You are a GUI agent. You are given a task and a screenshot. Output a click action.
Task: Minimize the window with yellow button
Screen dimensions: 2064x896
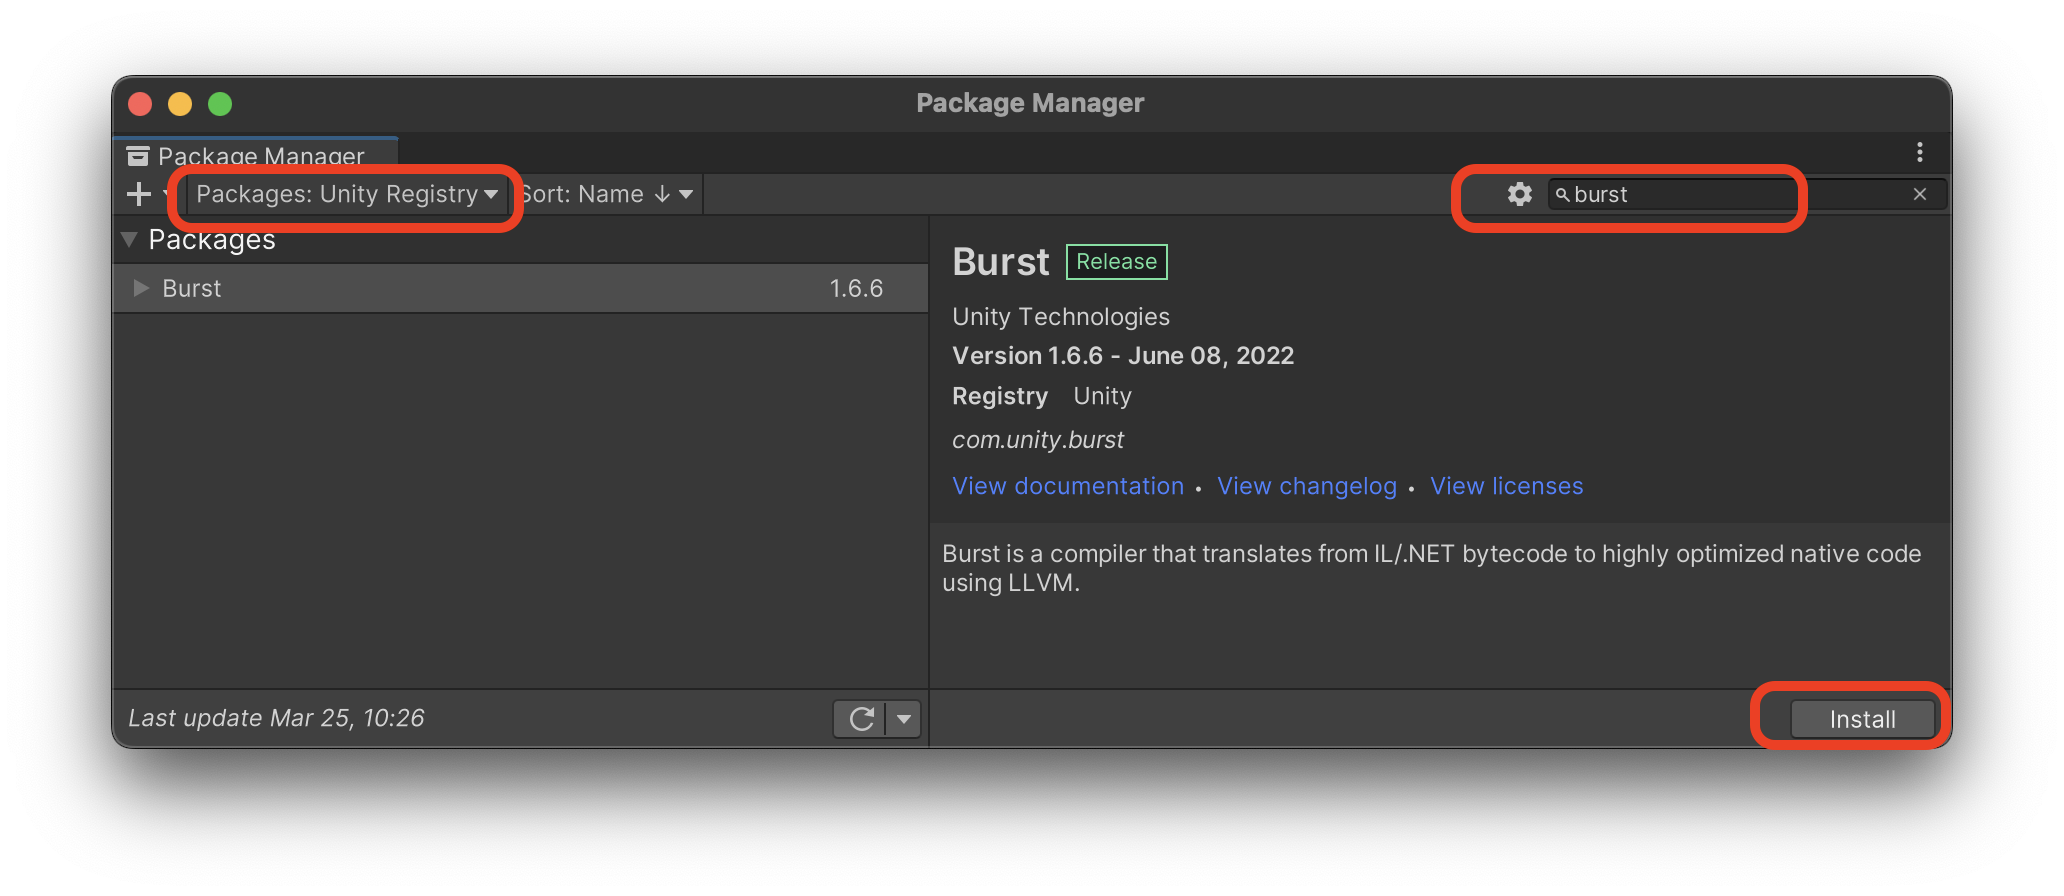(x=180, y=104)
